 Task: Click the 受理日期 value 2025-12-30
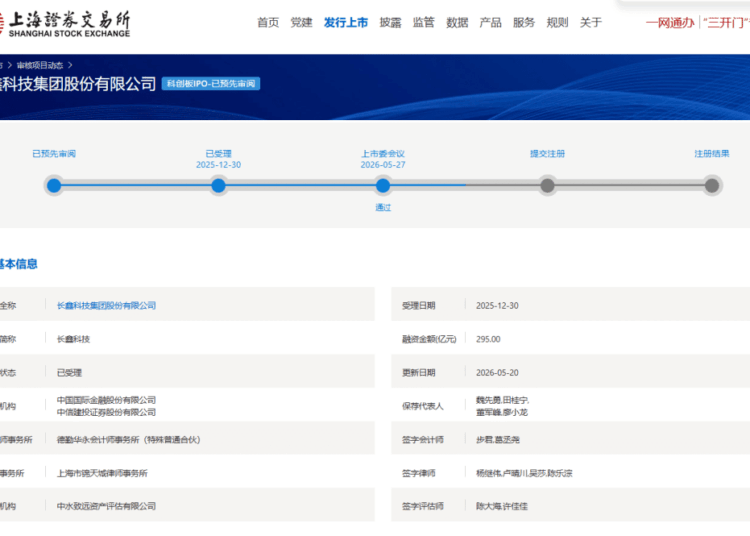497,306
